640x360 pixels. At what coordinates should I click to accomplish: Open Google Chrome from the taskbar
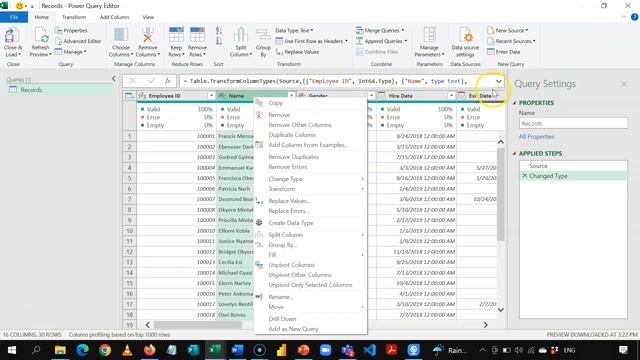pyautogui.click(x=105, y=350)
